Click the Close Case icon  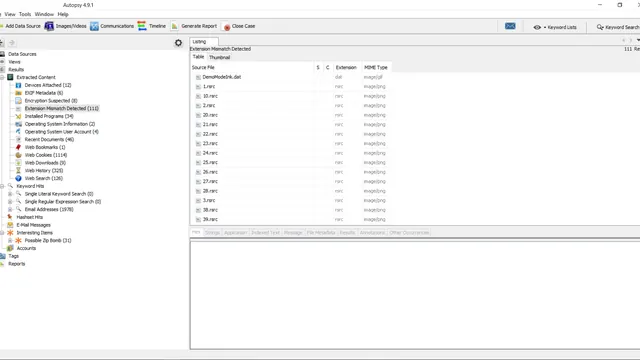pos(227,27)
